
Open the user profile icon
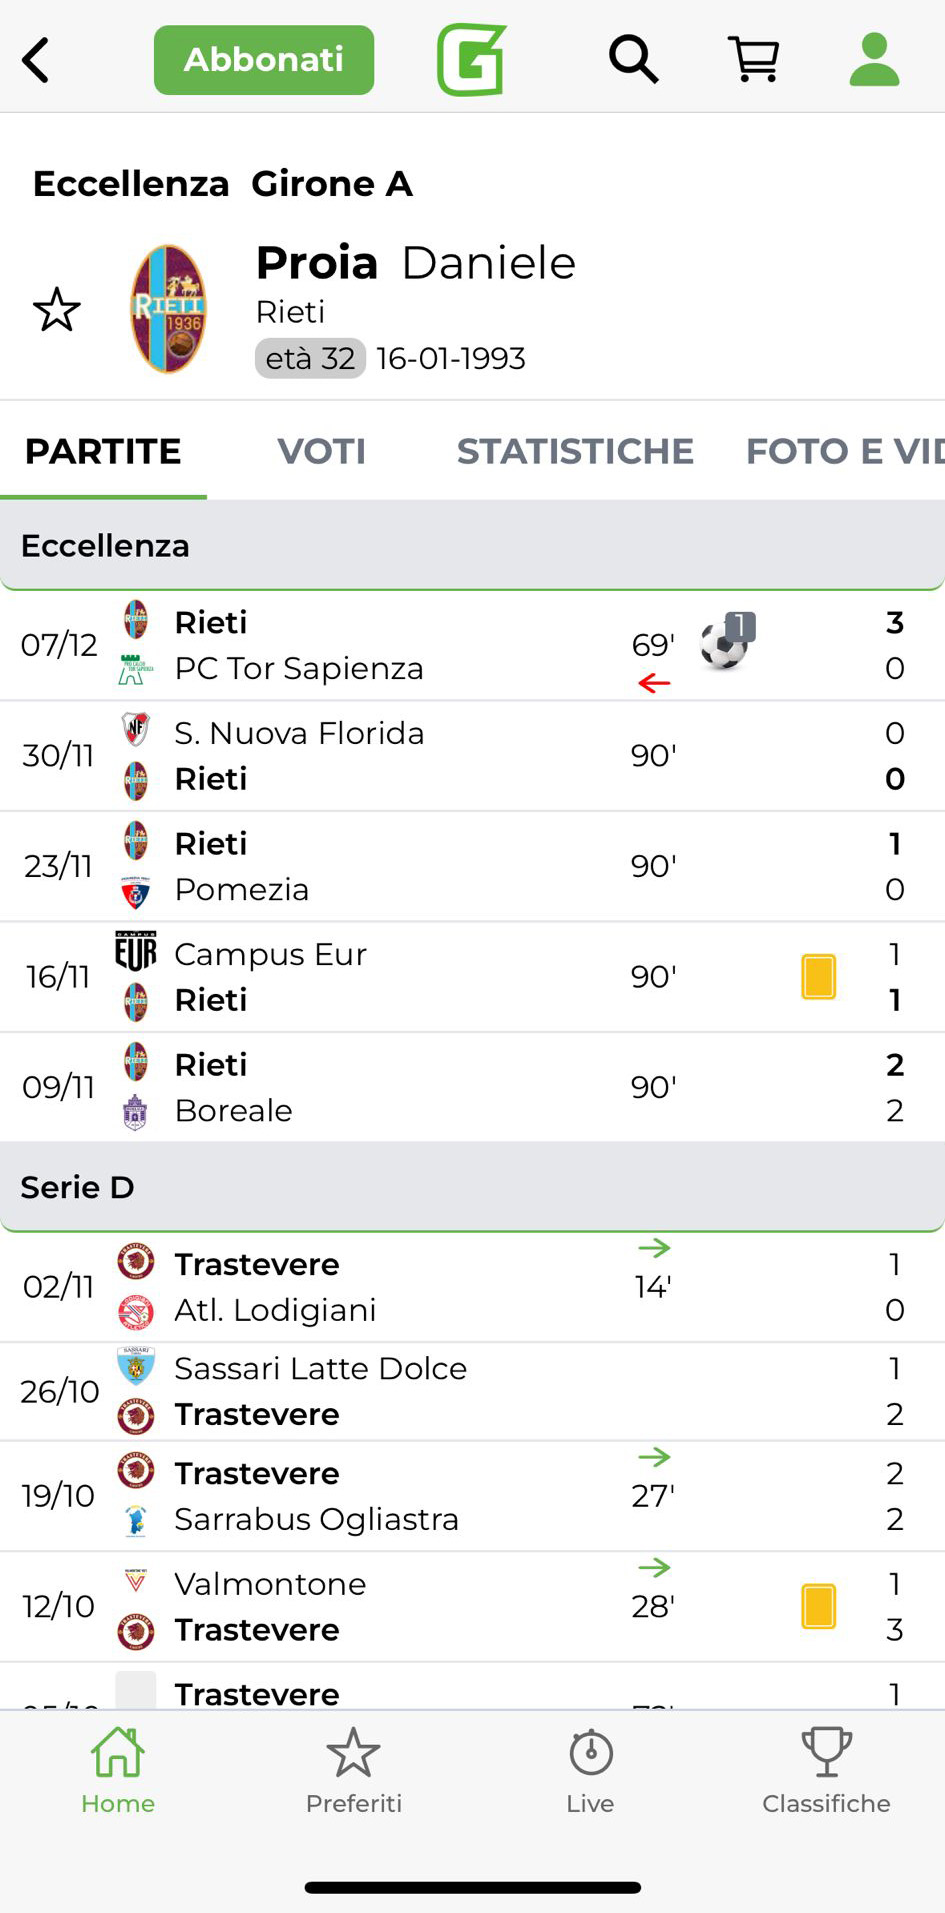[874, 60]
